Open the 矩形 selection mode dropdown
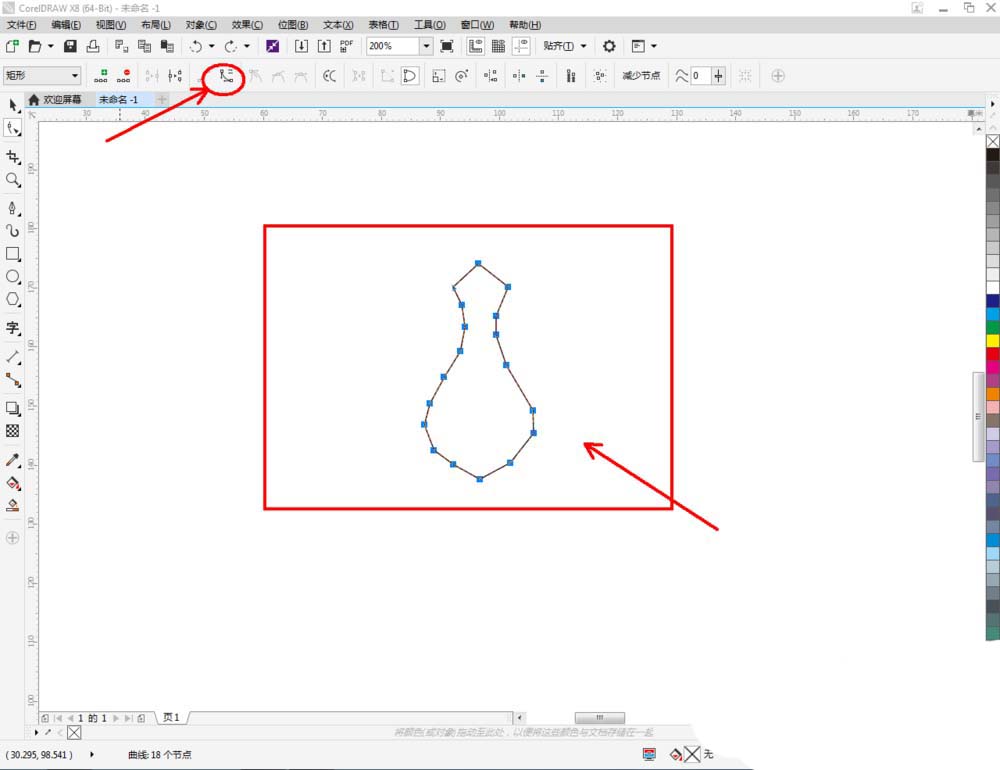1000x770 pixels. point(75,76)
